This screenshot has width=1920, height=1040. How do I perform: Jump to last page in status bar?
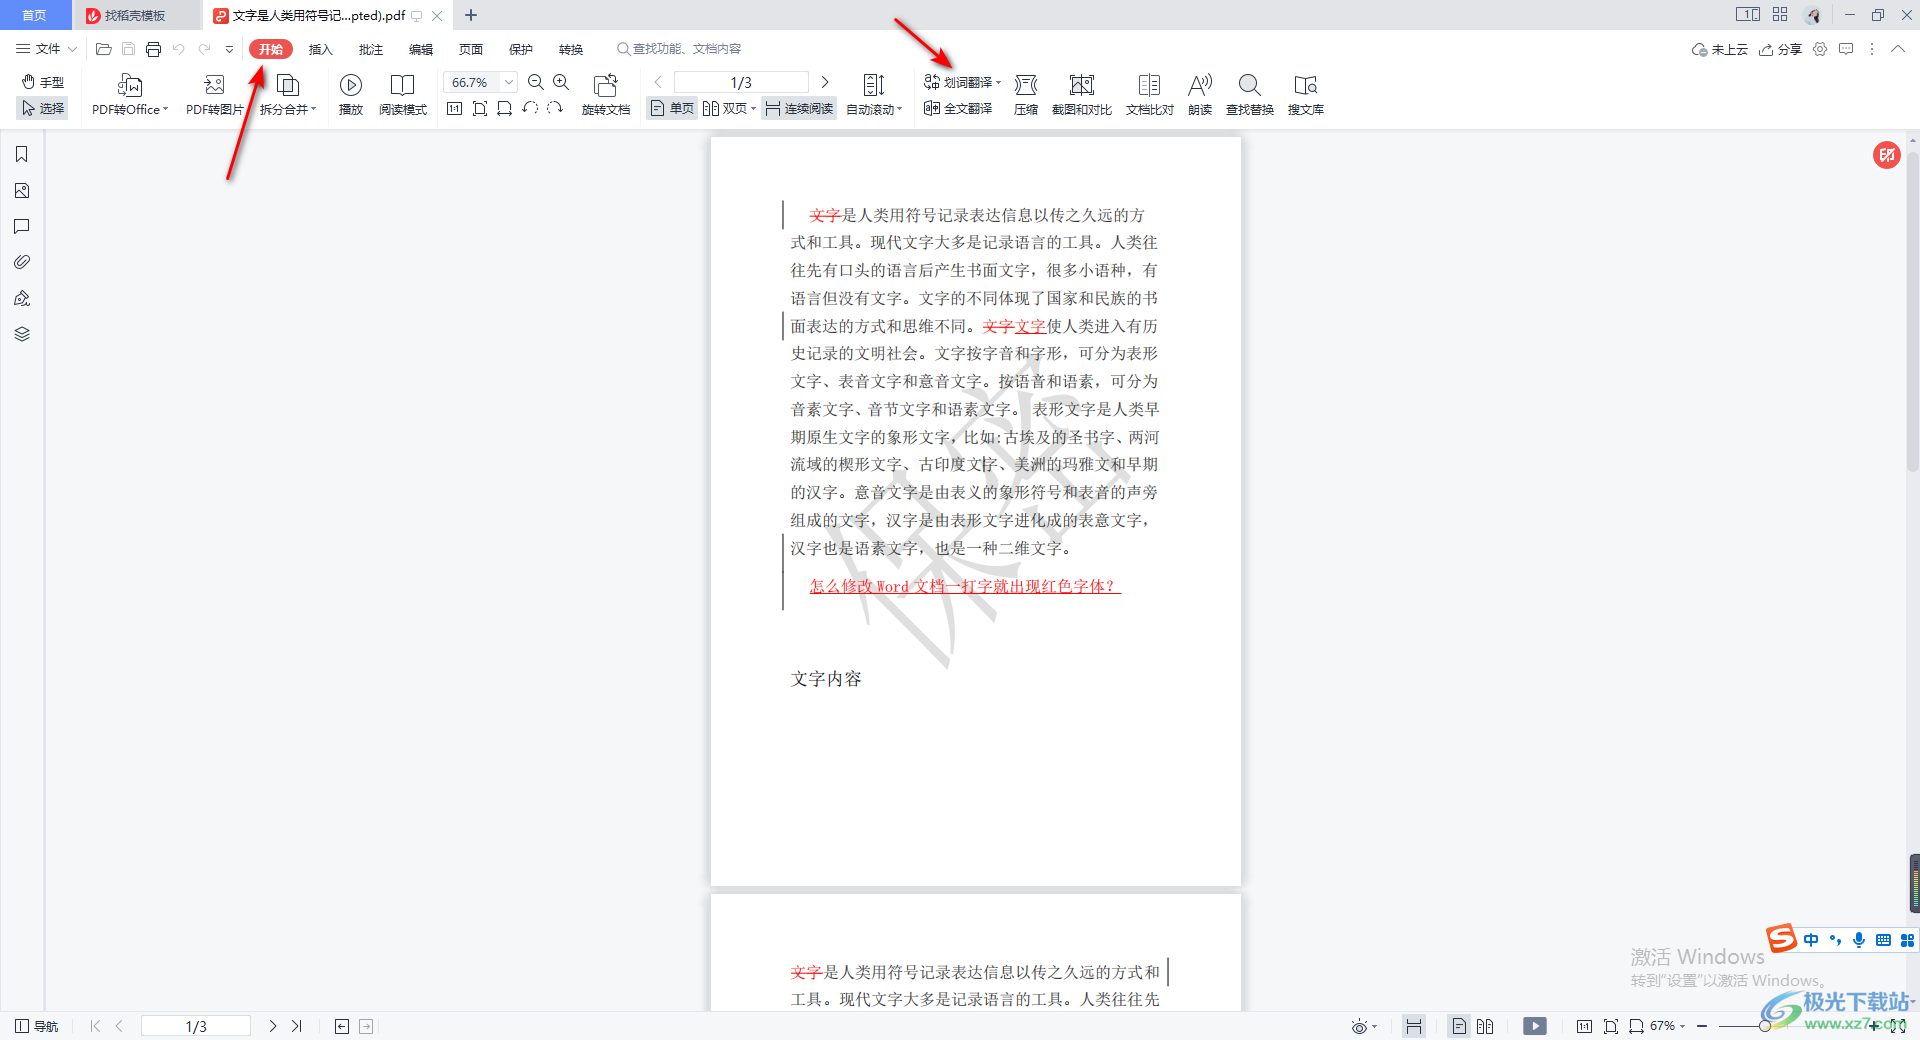(x=297, y=1026)
